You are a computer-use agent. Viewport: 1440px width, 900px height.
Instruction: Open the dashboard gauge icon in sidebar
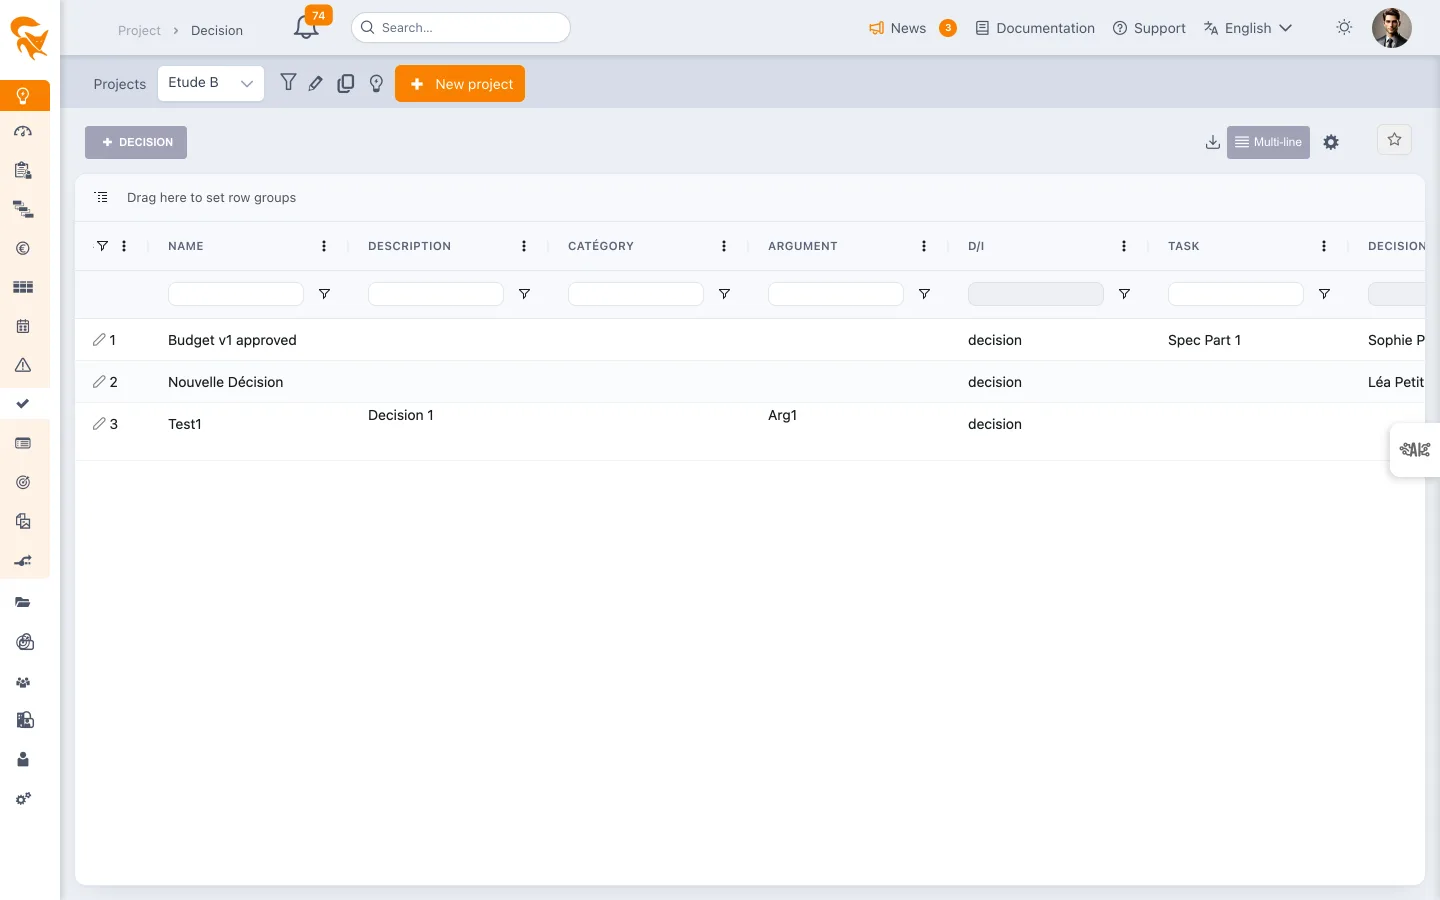23,132
